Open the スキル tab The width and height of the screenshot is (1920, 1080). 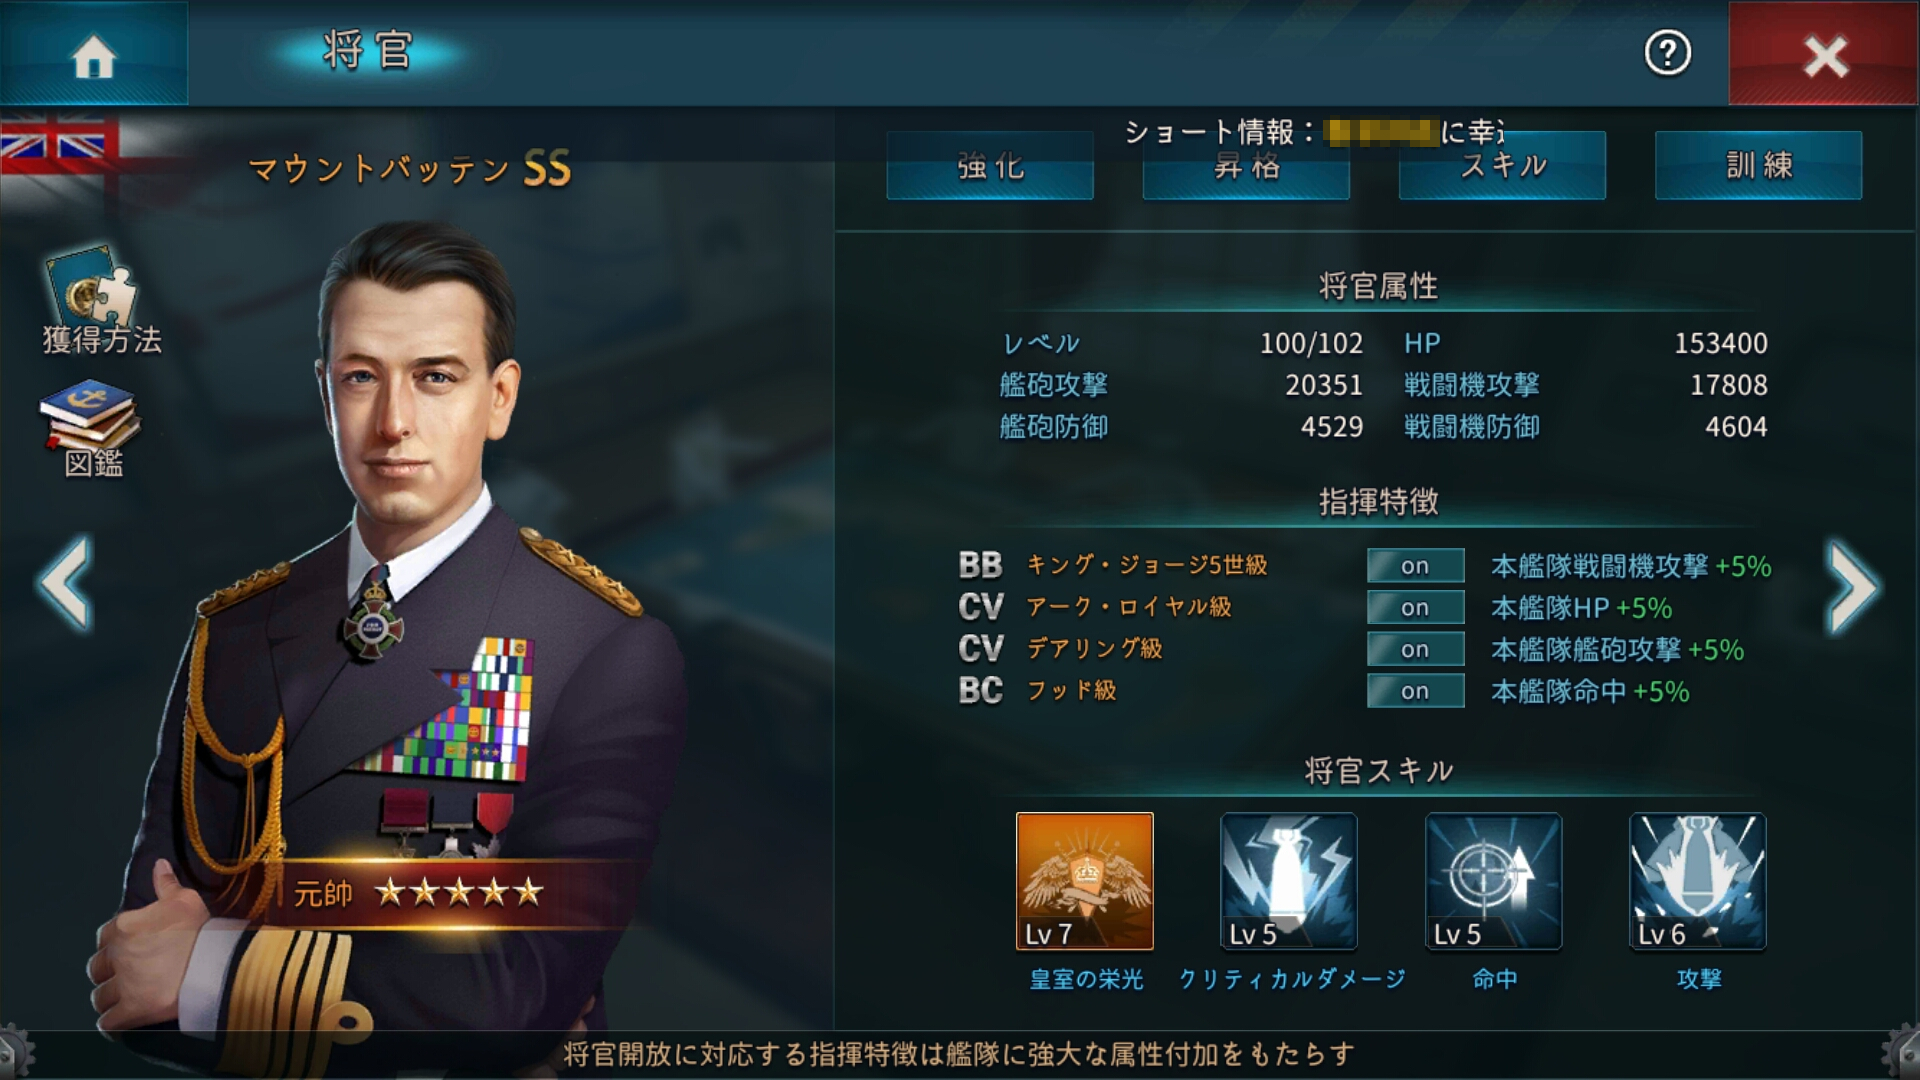tap(1502, 166)
